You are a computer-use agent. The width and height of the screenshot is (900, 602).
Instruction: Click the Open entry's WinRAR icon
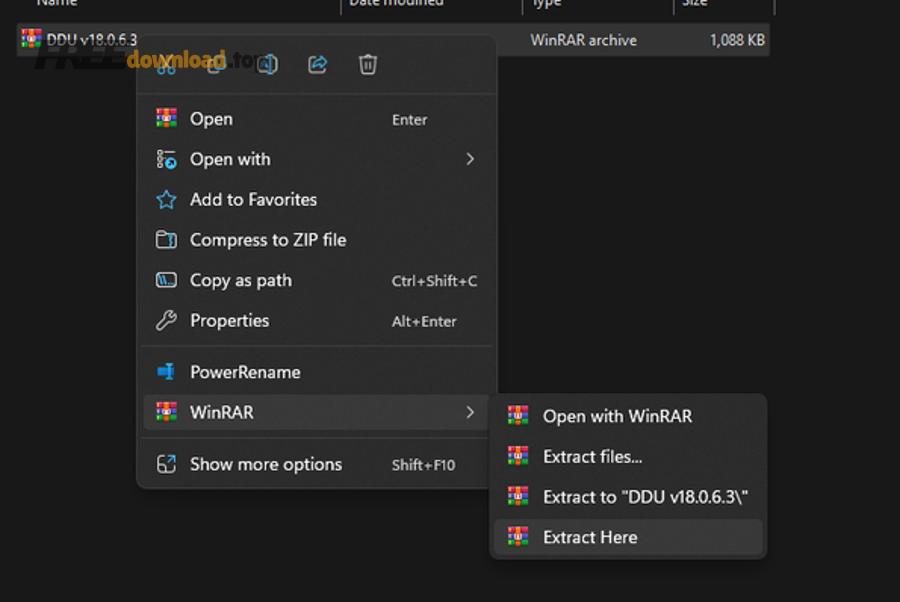click(x=166, y=118)
